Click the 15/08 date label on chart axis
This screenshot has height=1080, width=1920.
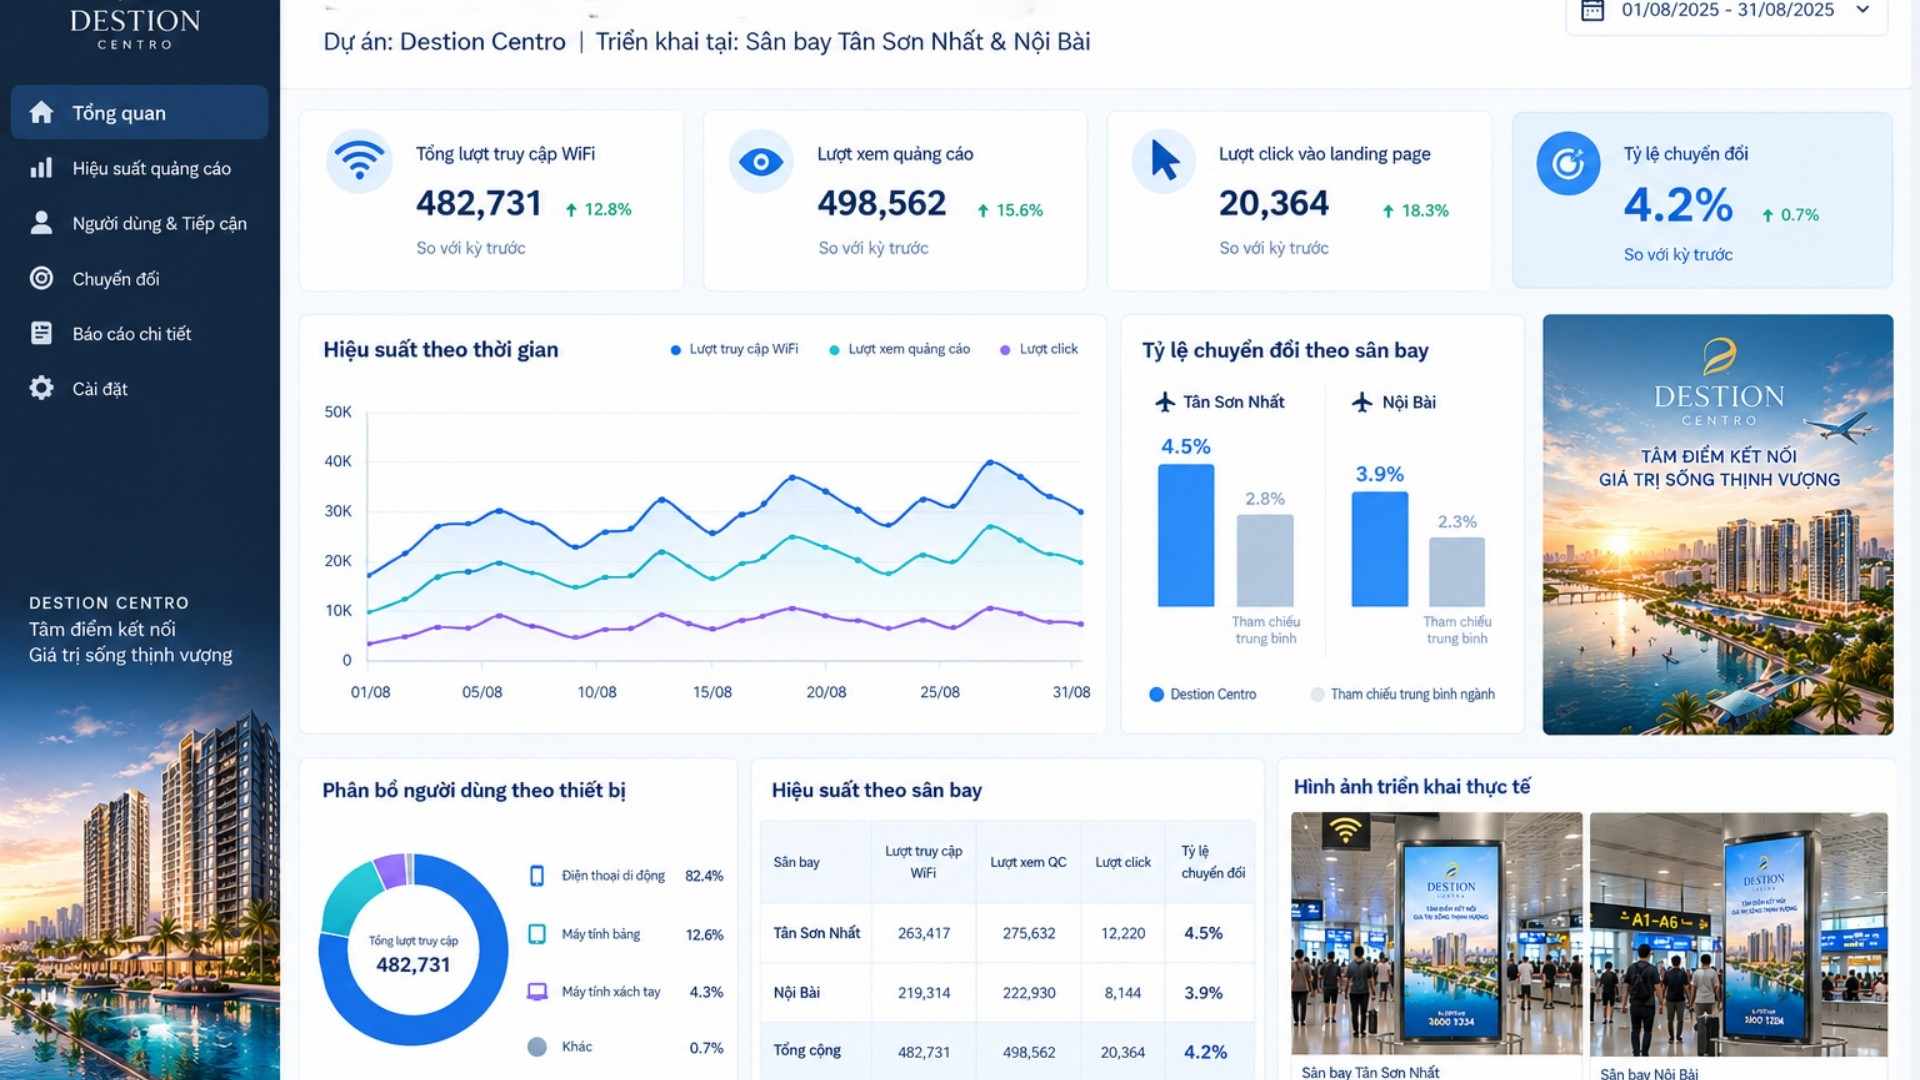(x=712, y=692)
